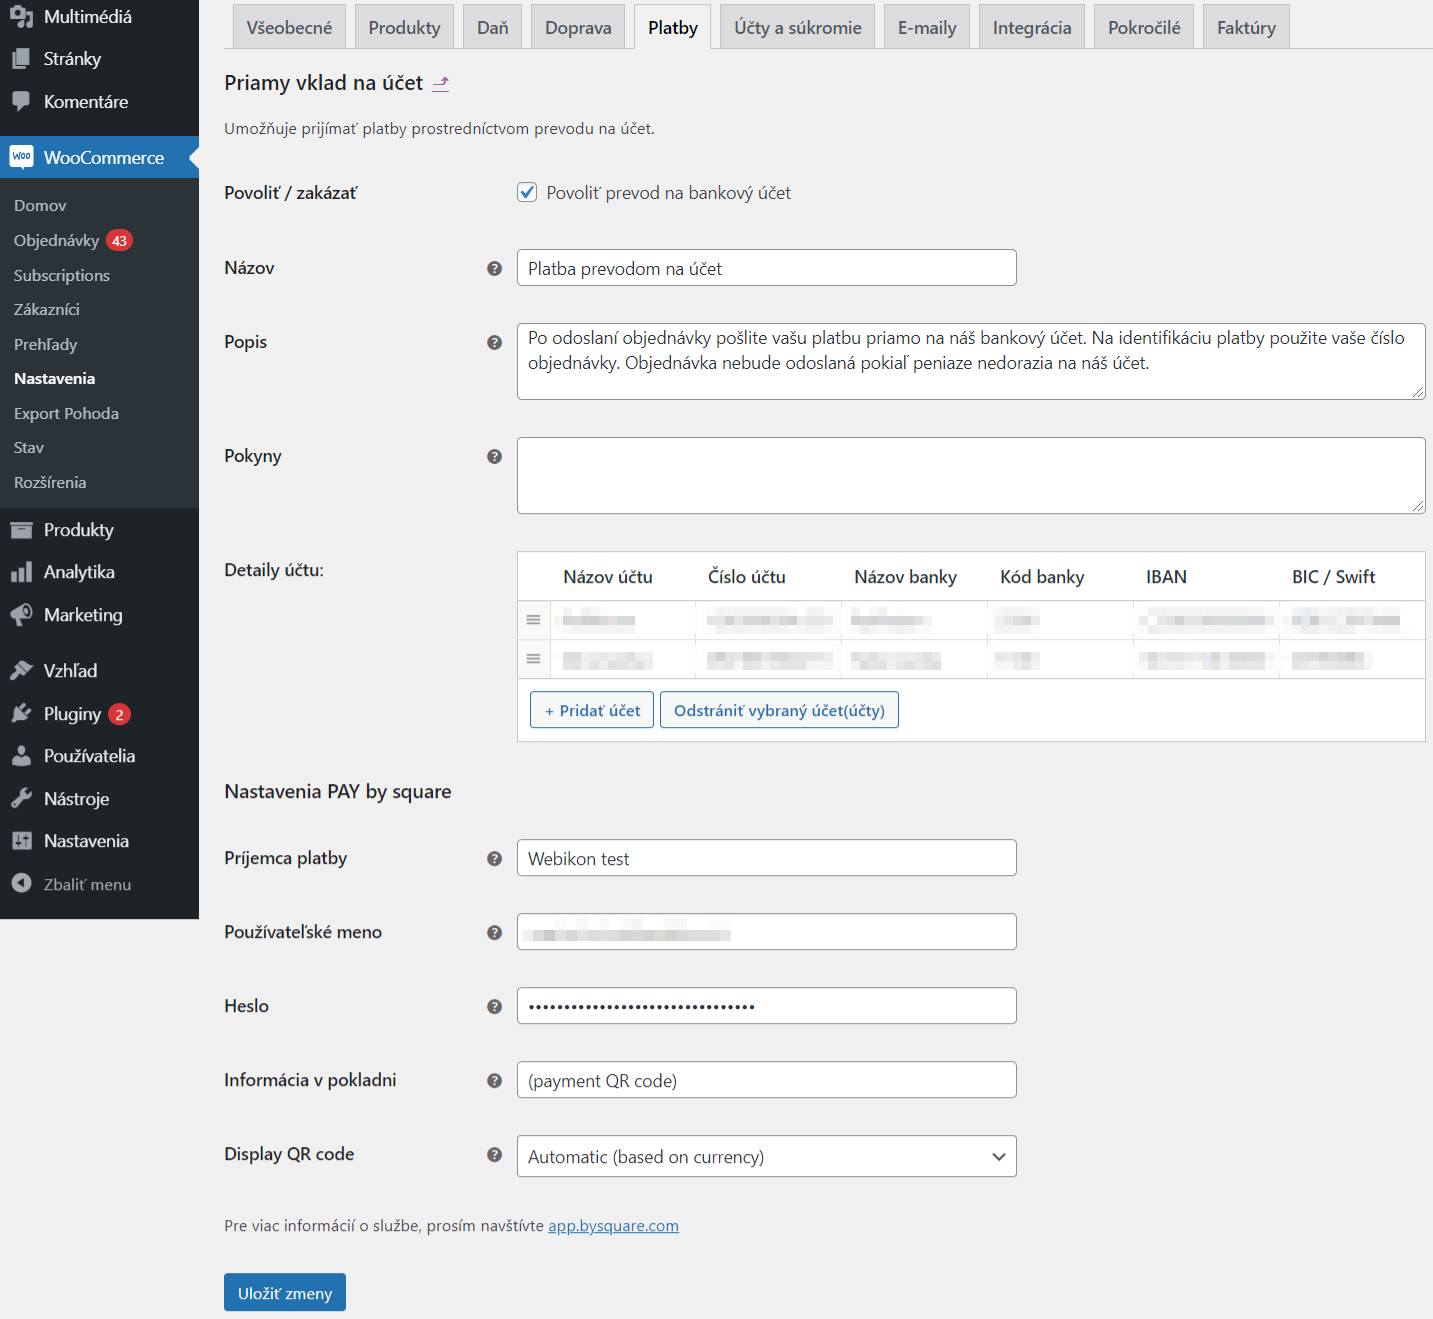
Task: Switch to the Integrácia tab
Action: (x=1032, y=27)
